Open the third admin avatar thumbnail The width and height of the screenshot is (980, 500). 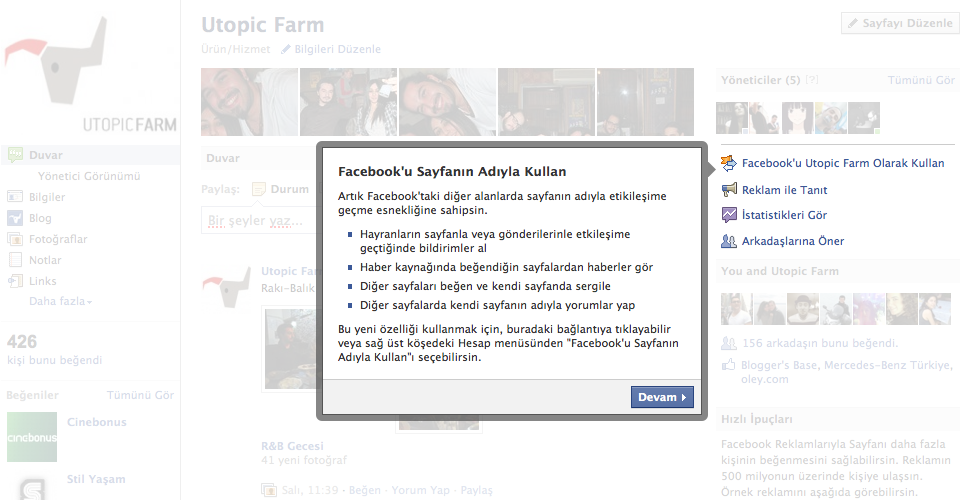(798, 118)
